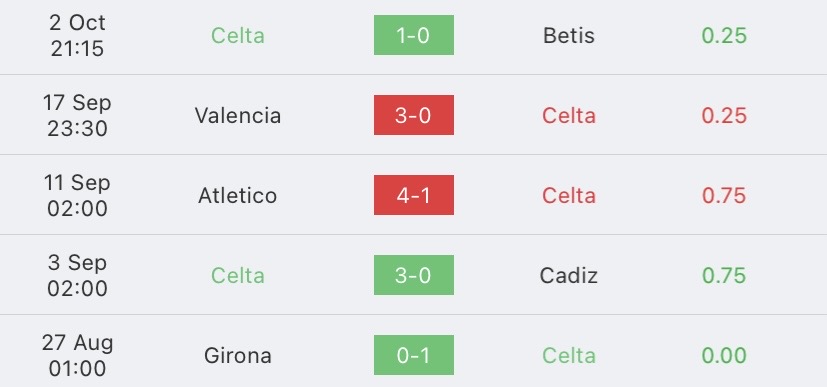Click green Celta in the Girona match row
Screen dimensions: 827x387
(x=569, y=355)
